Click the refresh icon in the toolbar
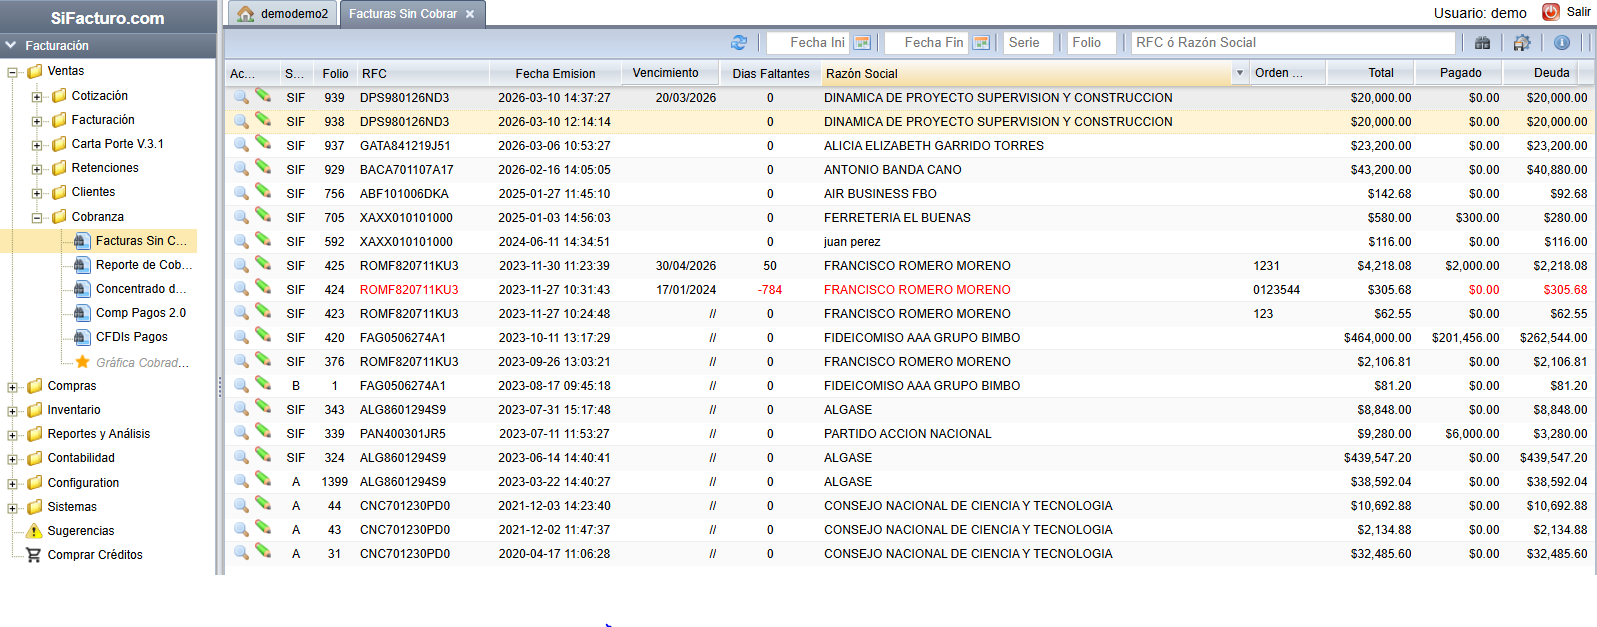 tap(739, 43)
